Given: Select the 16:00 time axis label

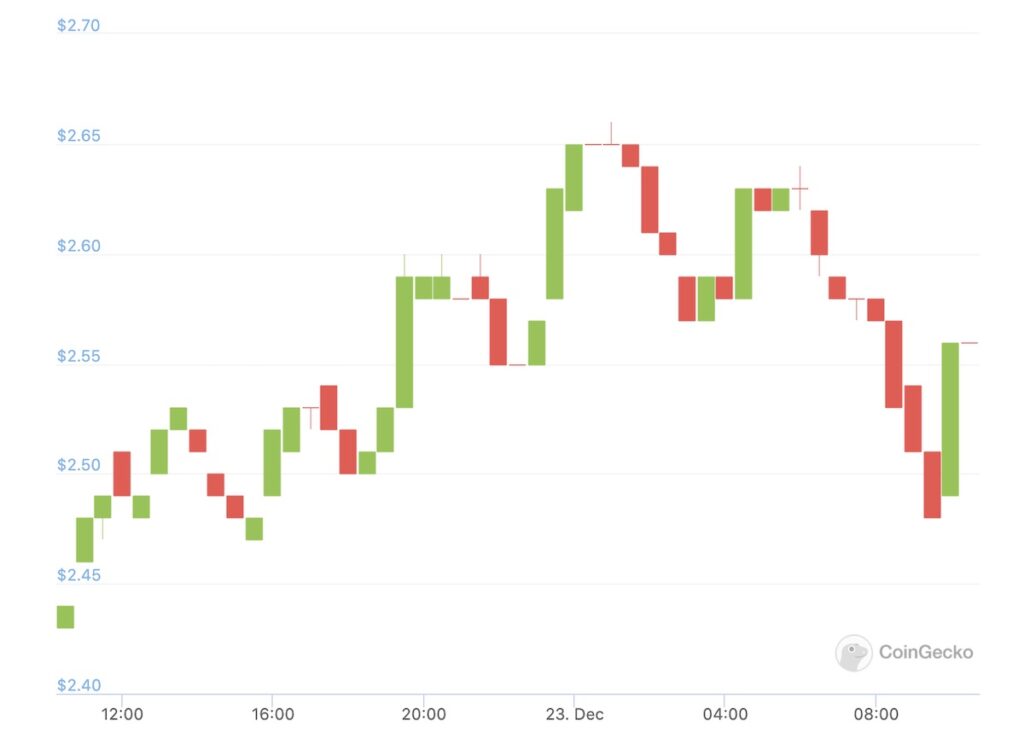Looking at the screenshot, I should pyautogui.click(x=273, y=715).
